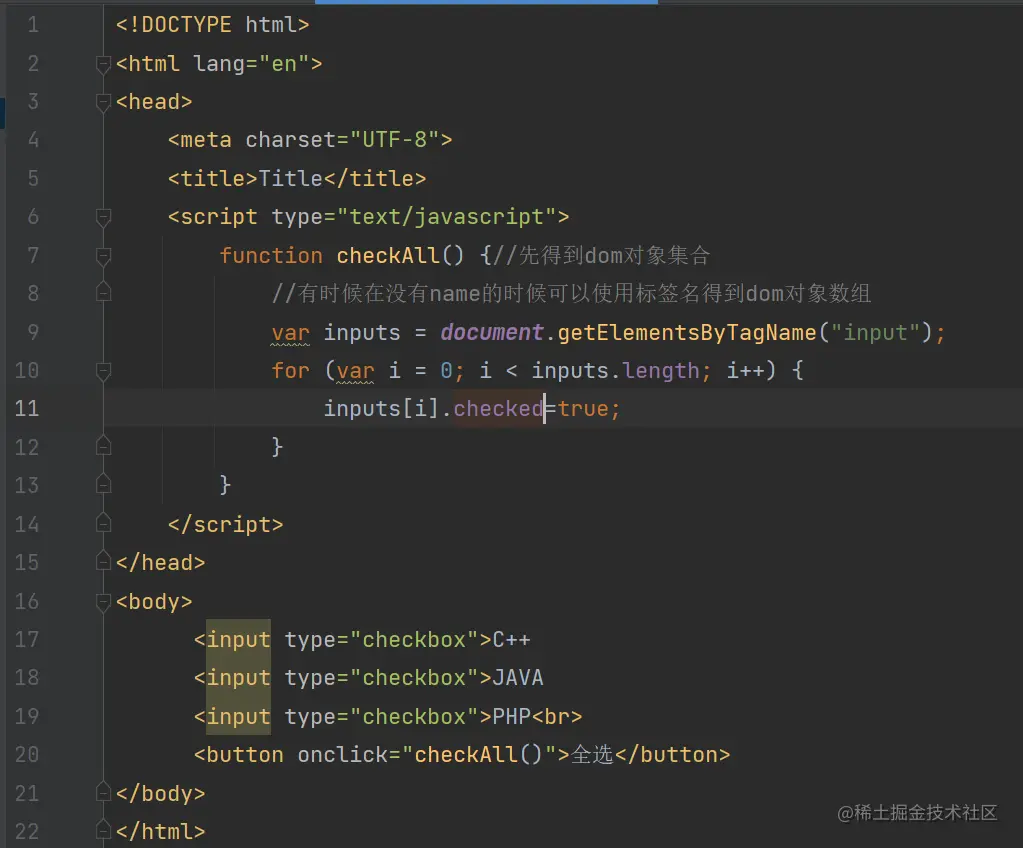Image resolution: width=1023 pixels, height=848 pixels.
Task: Click the var keyword on line 9
Action: 290,333
